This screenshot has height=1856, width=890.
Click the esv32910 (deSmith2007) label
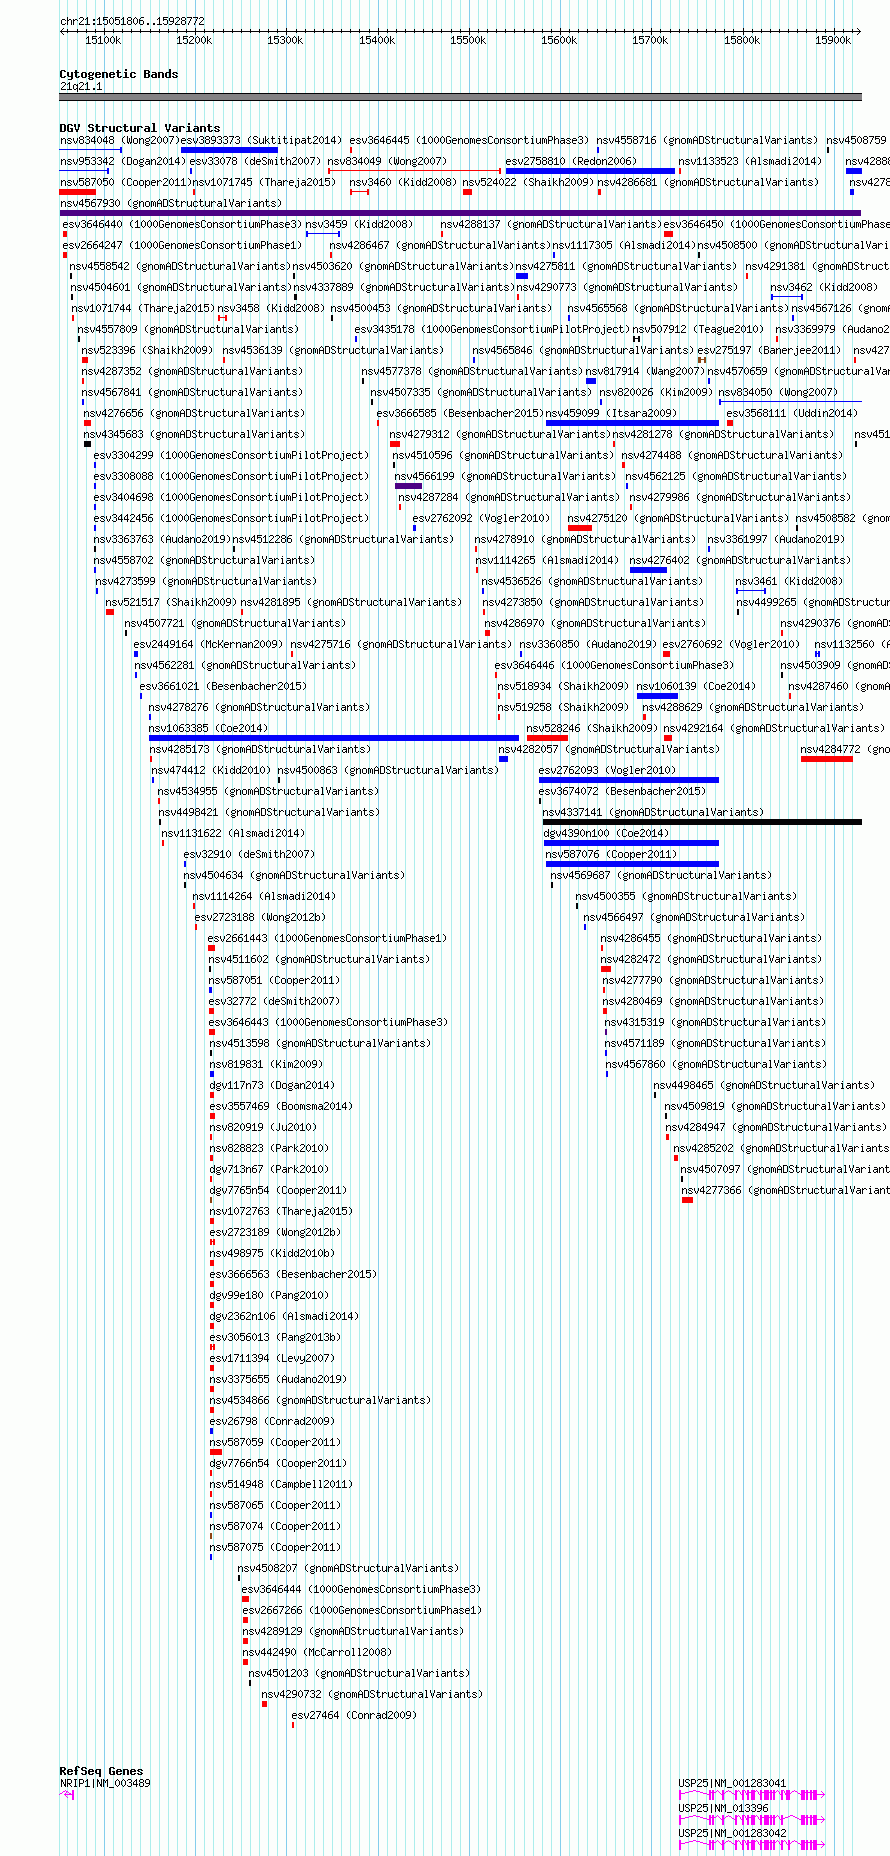coord(249,855)
